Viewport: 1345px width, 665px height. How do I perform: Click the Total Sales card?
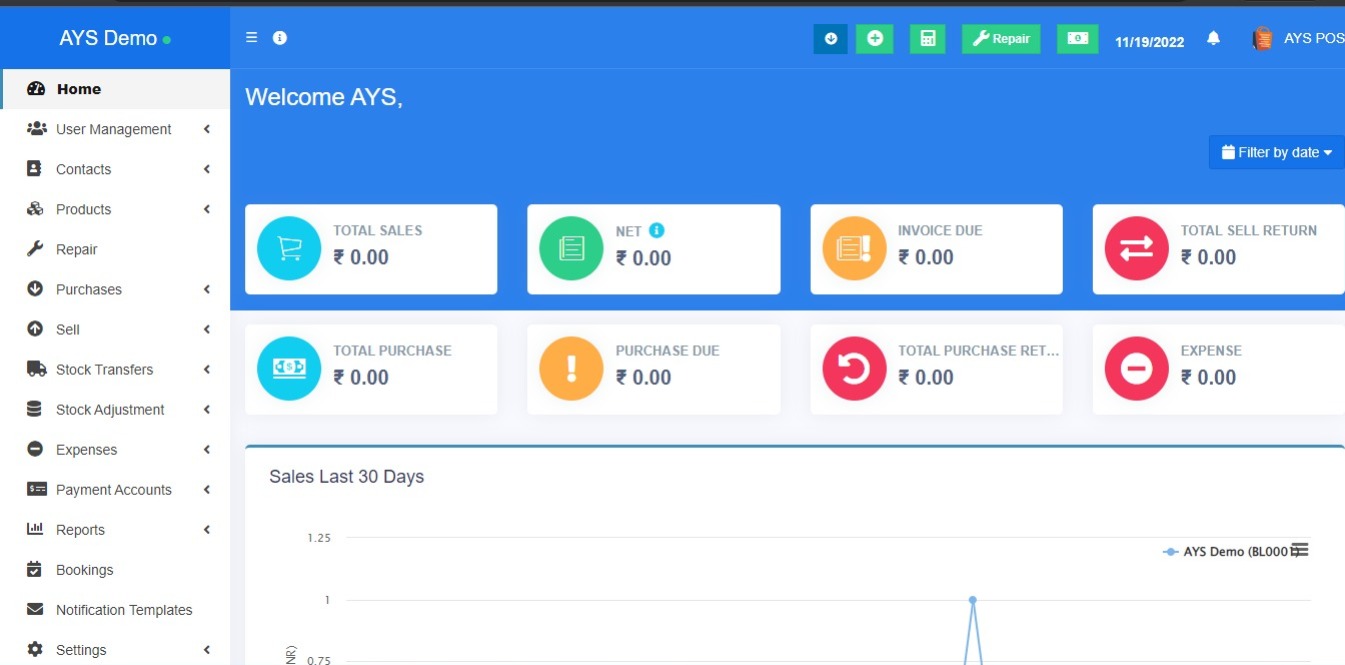[371, 249]
